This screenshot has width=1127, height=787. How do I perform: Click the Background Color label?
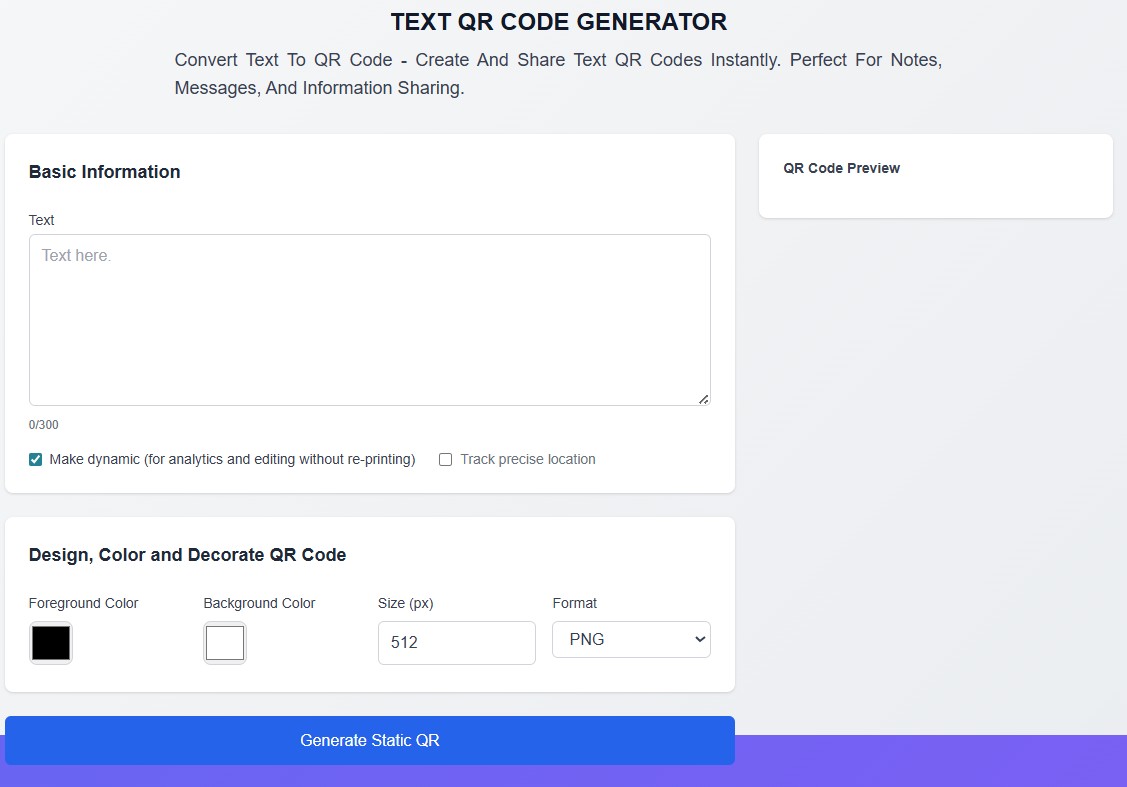(259, 603)
